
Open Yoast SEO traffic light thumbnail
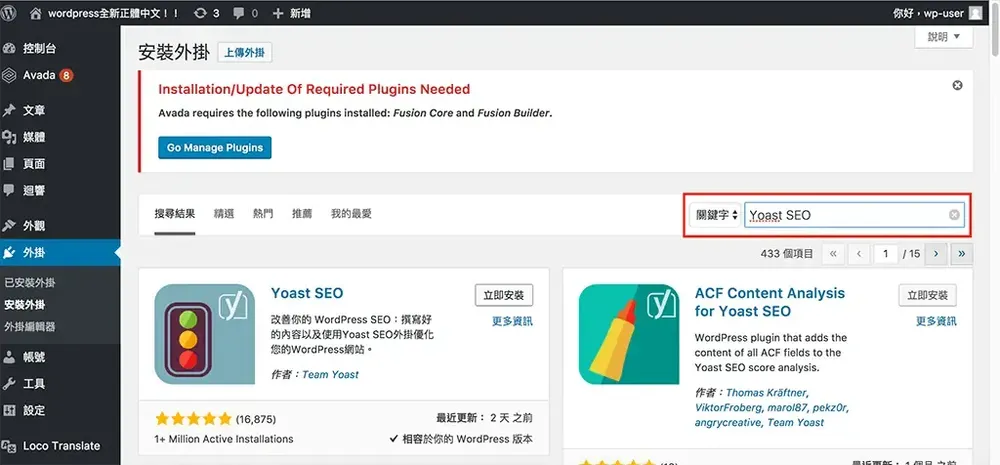coord(205,334)
